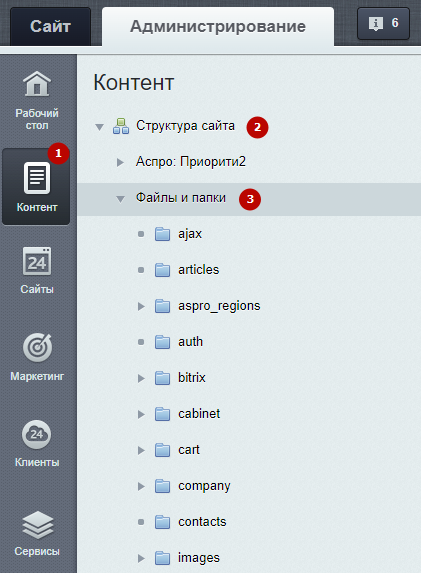Expand the Аспро: Приорити2 node
The height and width of the screenshot is (573, 421).
[120, 162]
